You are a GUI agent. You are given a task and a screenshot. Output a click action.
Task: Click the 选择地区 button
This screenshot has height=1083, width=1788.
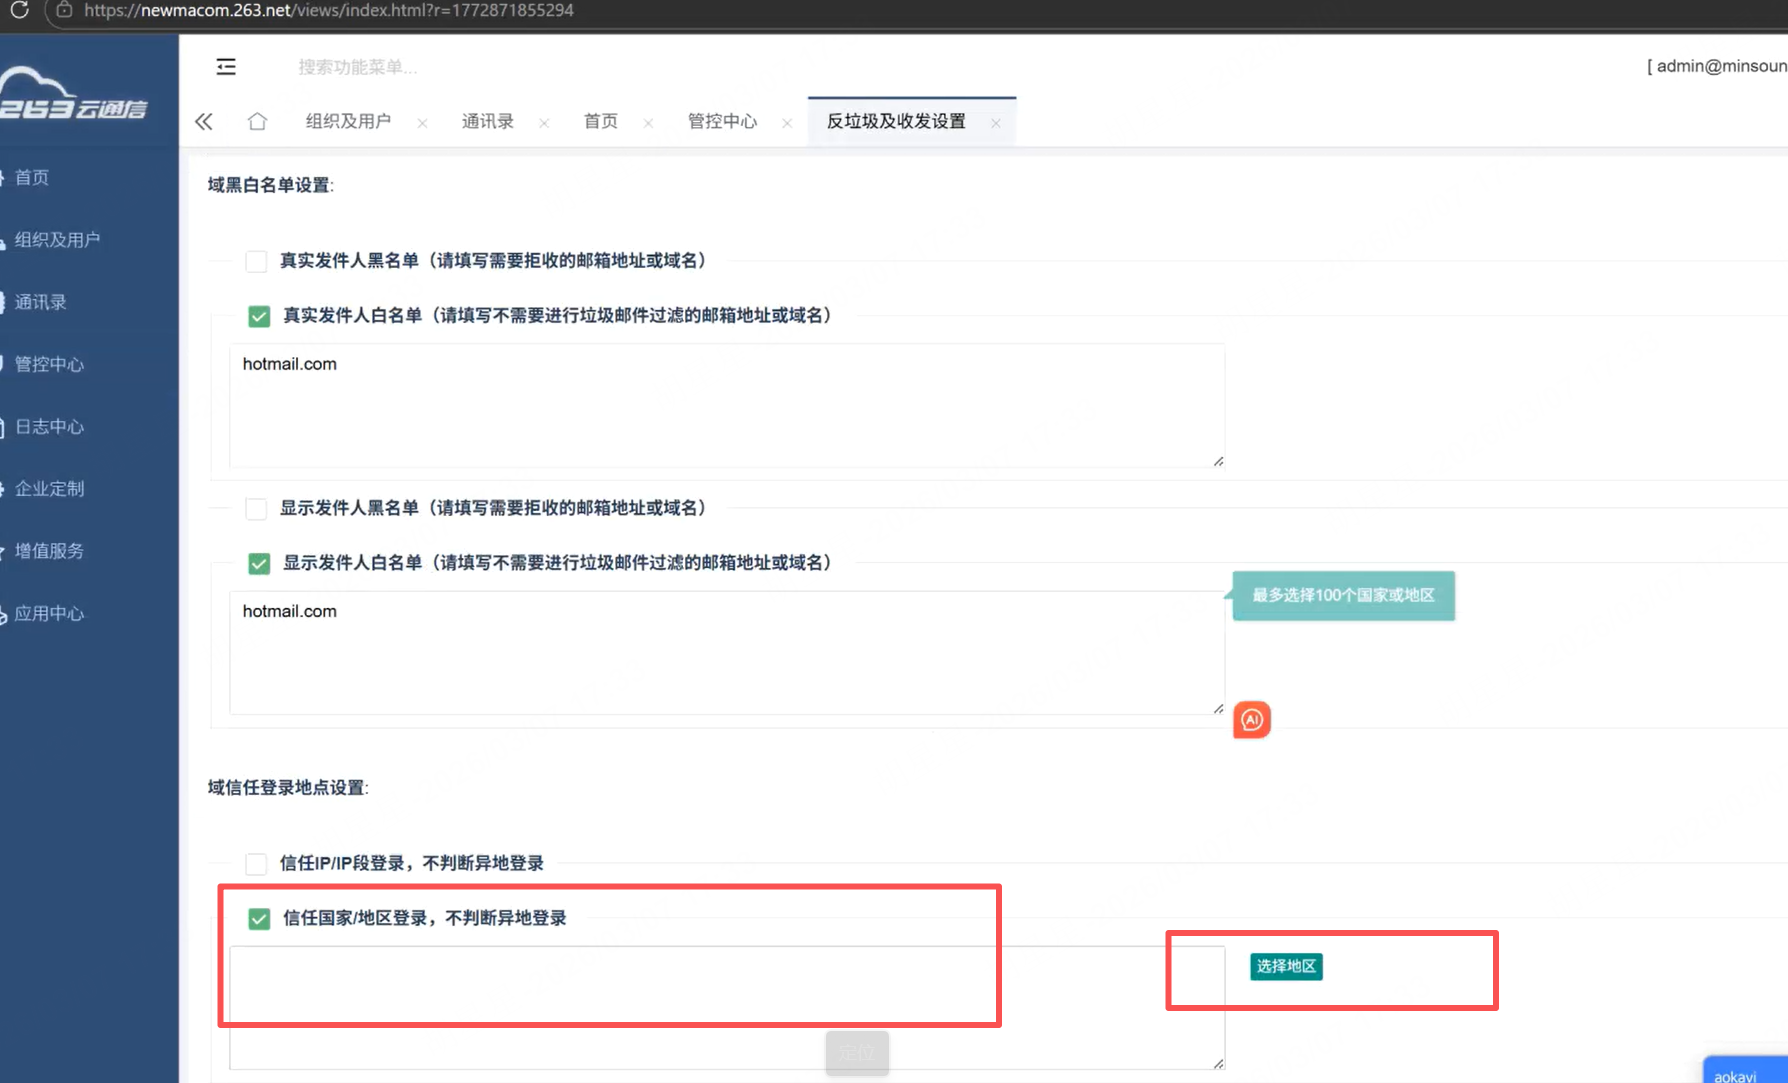(1286, 966)
